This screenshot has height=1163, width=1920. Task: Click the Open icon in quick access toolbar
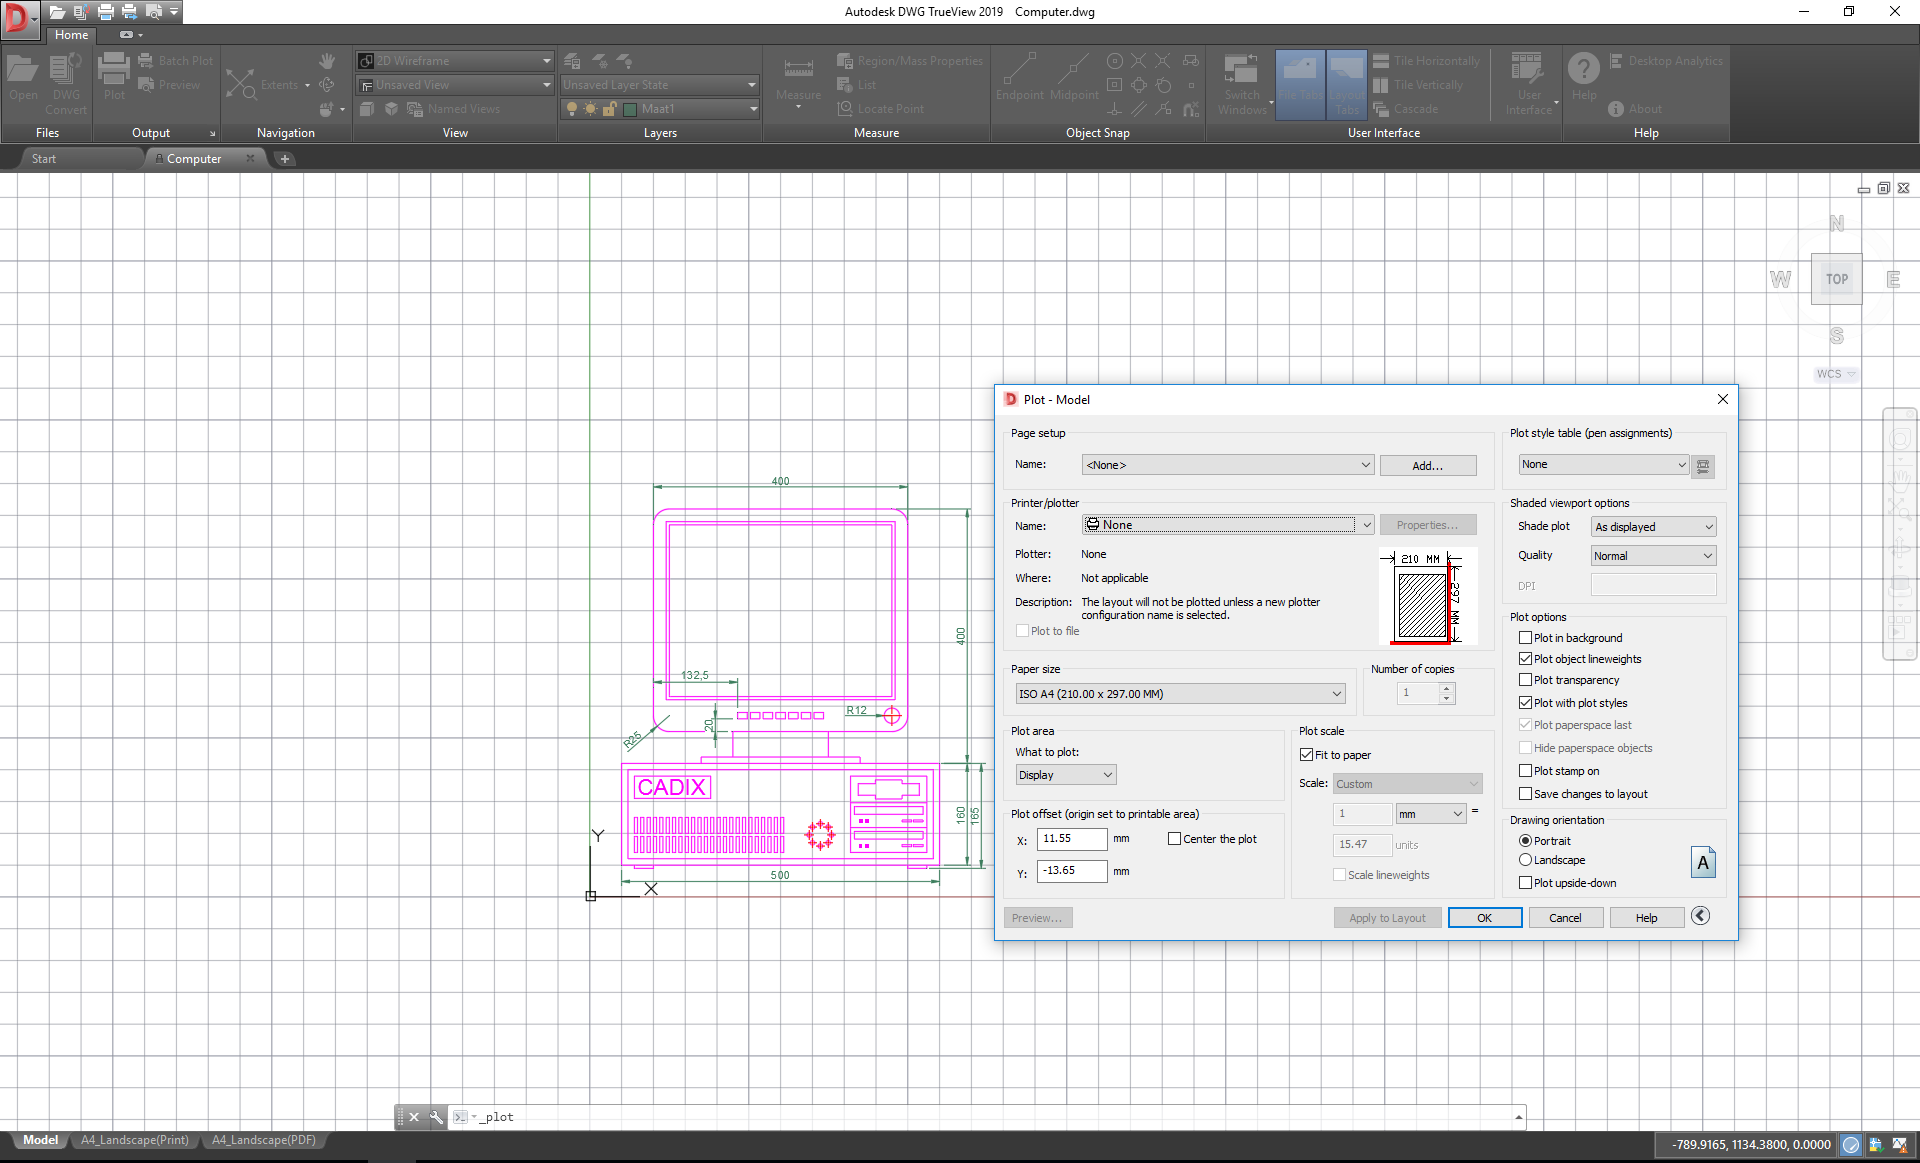(x=57, y=12)
